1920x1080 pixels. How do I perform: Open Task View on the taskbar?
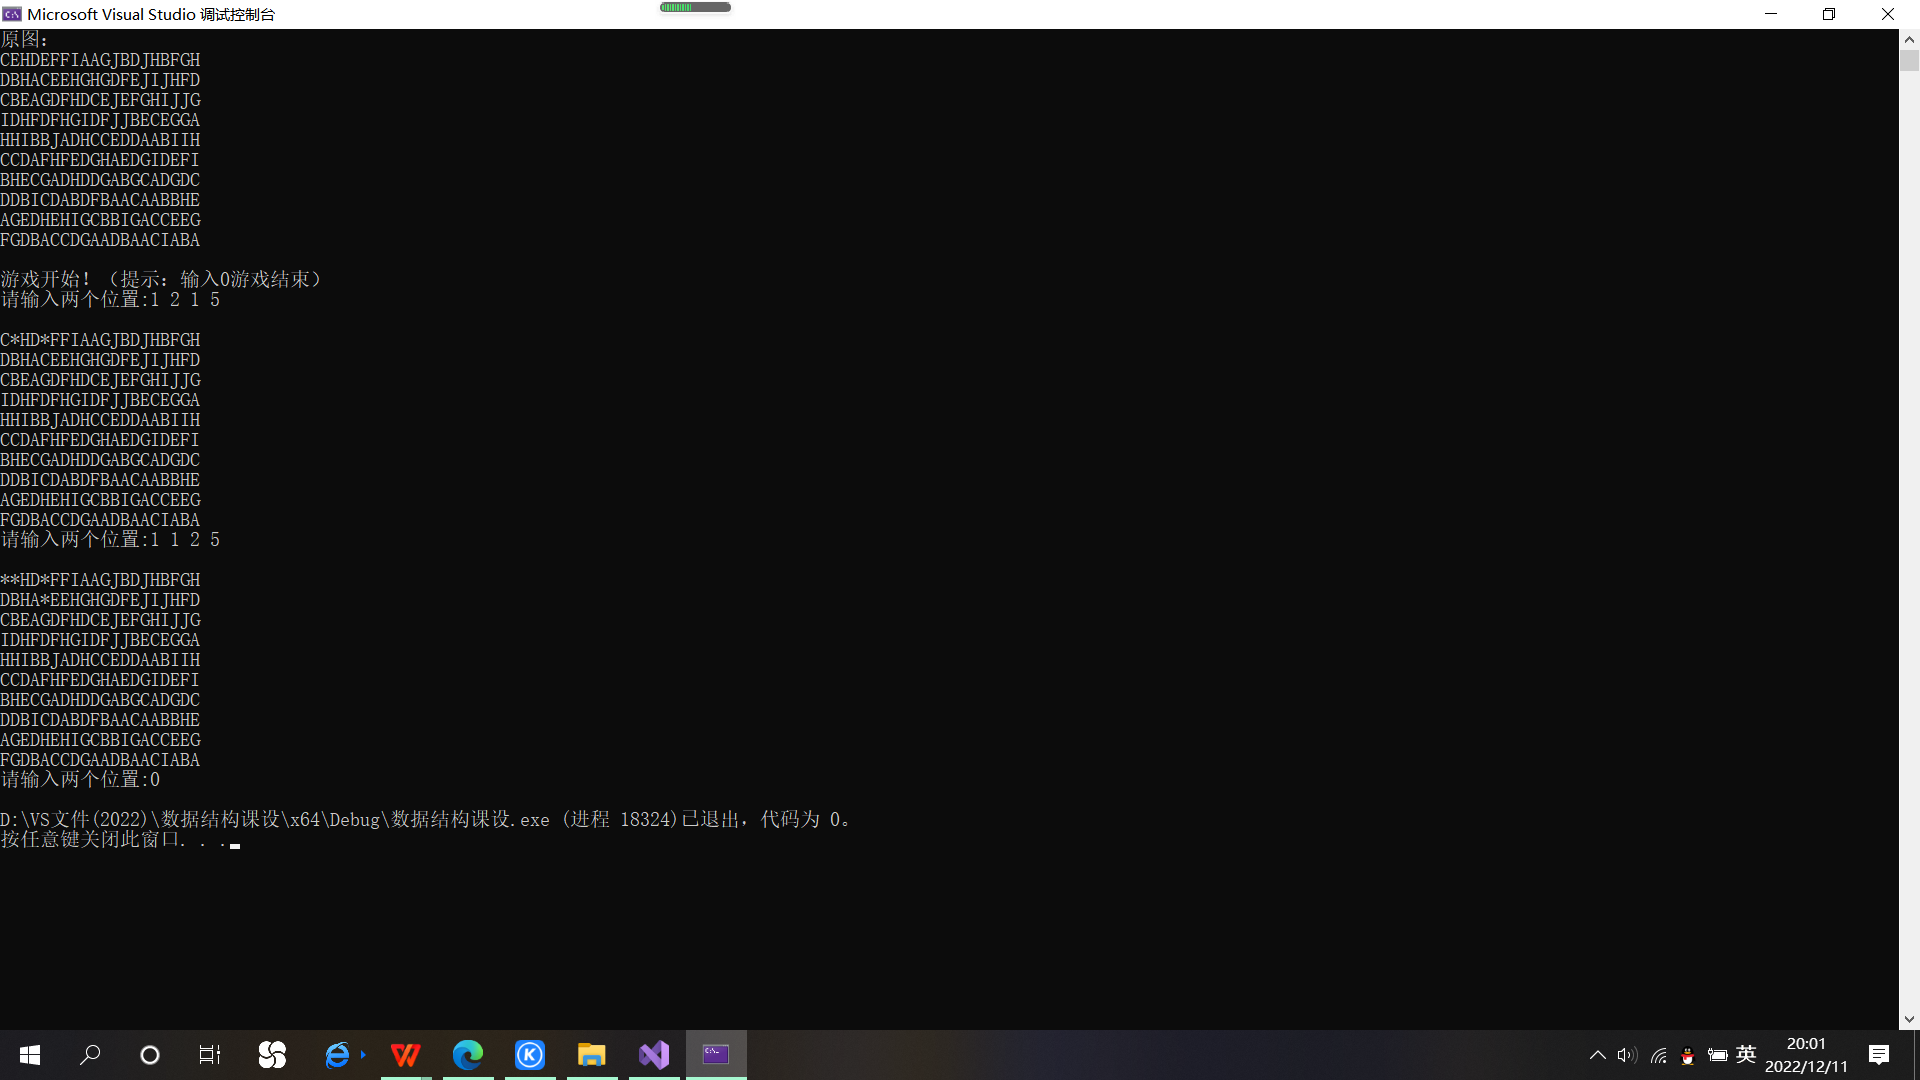[210, 1055]
